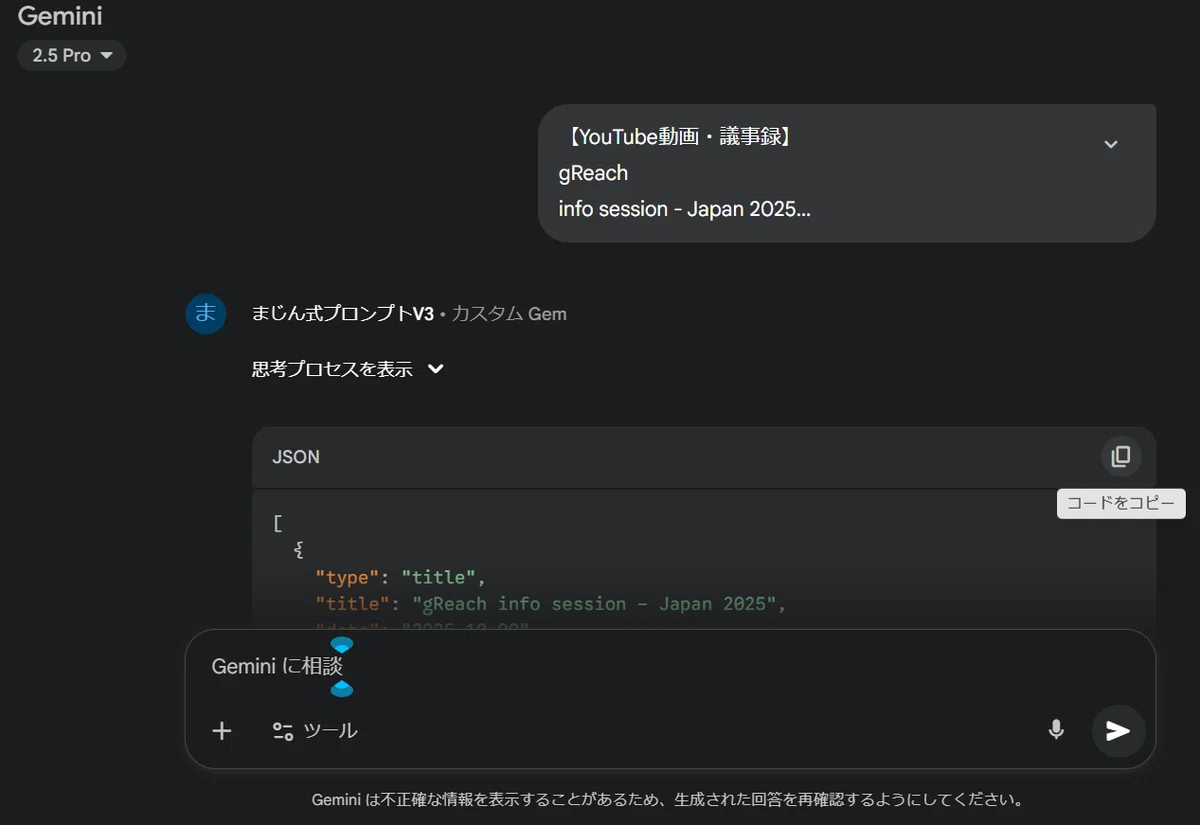Click the Gemini disclaimer text at the bottom
Screen dimensions: 1200x825
[x=668, y=800]
